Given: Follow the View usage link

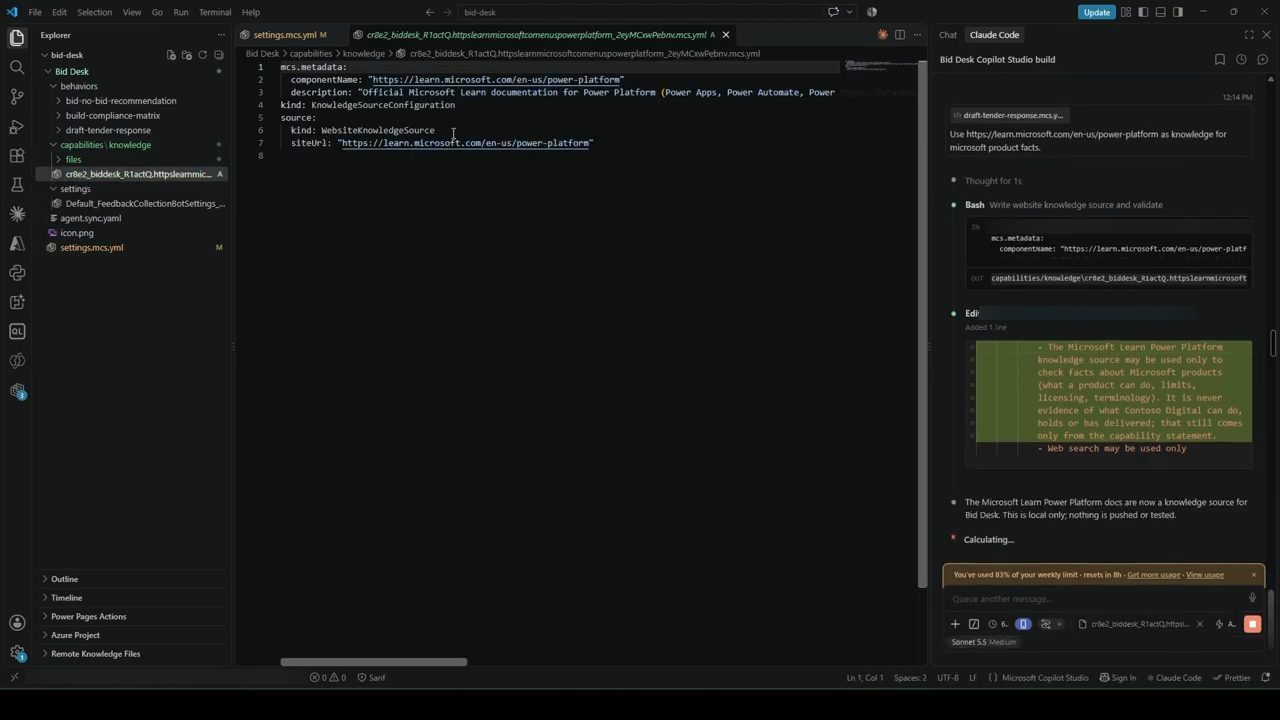Looking at the screenshot, I should 1205,575.
